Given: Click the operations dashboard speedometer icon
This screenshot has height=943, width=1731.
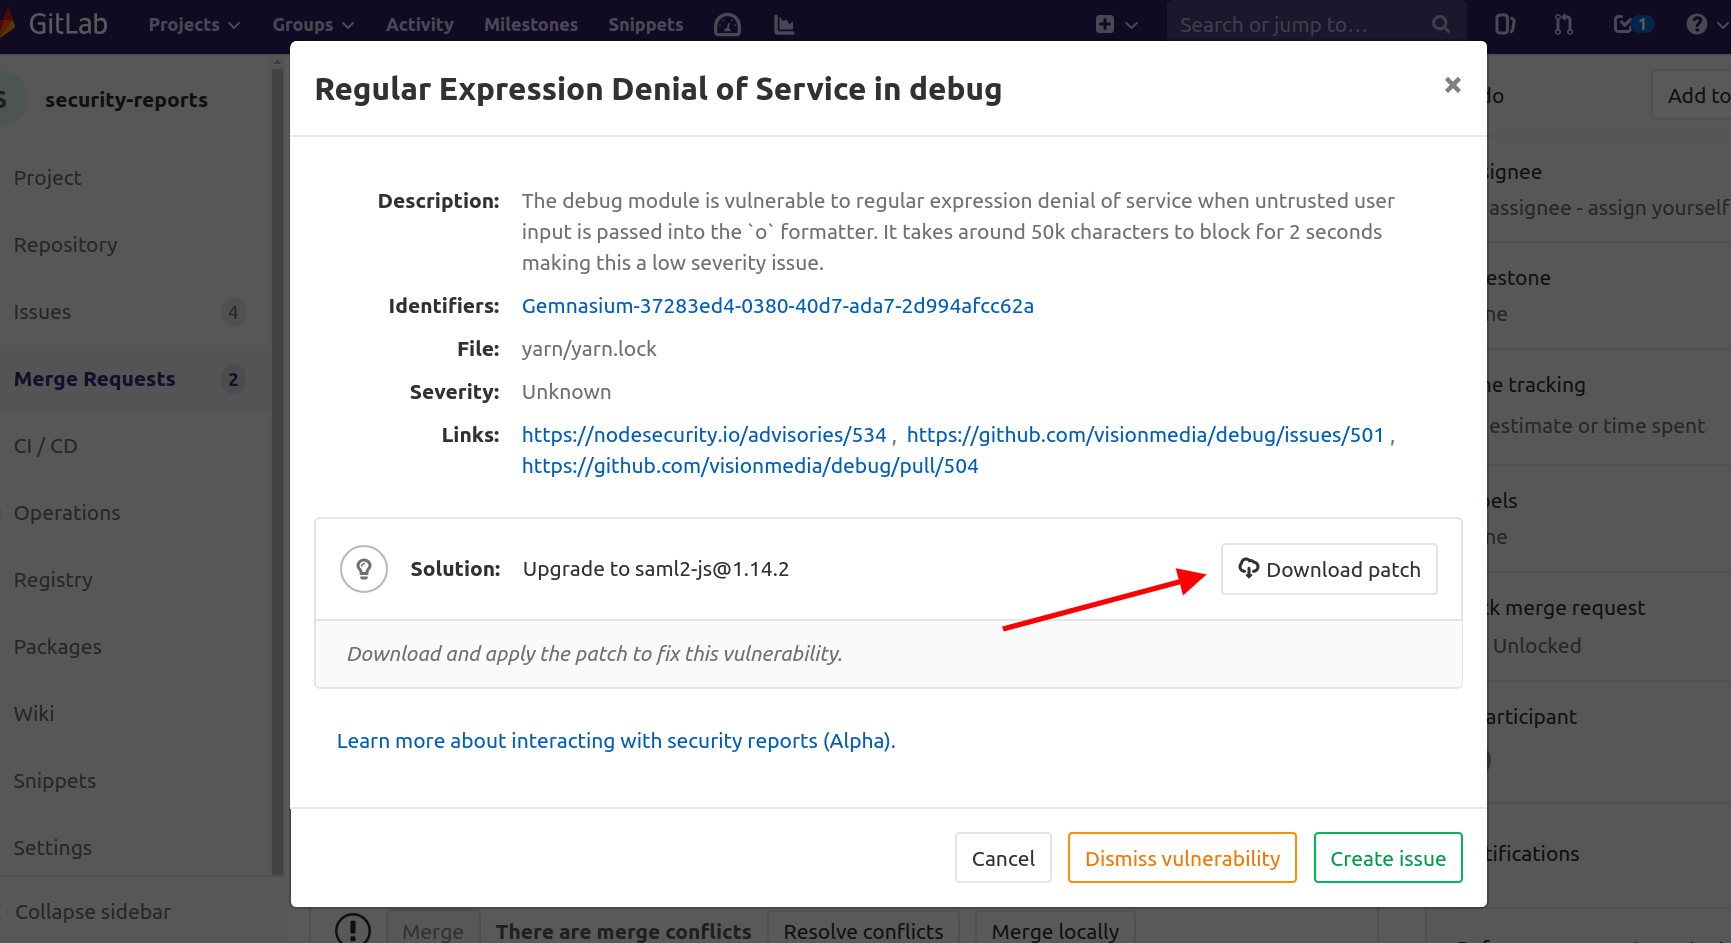Looking at the screenshot, I should [727, 25].
